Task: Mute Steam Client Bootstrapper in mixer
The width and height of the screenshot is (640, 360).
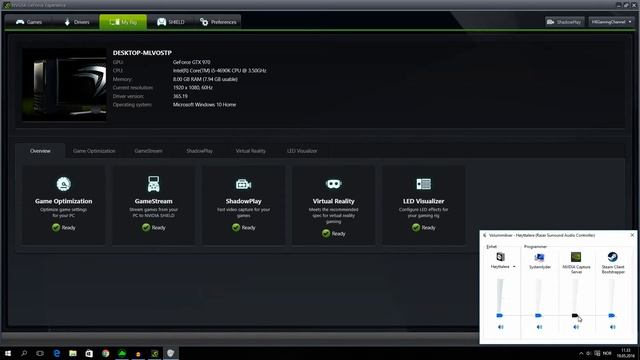Action: pyautogui.click(x=613, y=327)
